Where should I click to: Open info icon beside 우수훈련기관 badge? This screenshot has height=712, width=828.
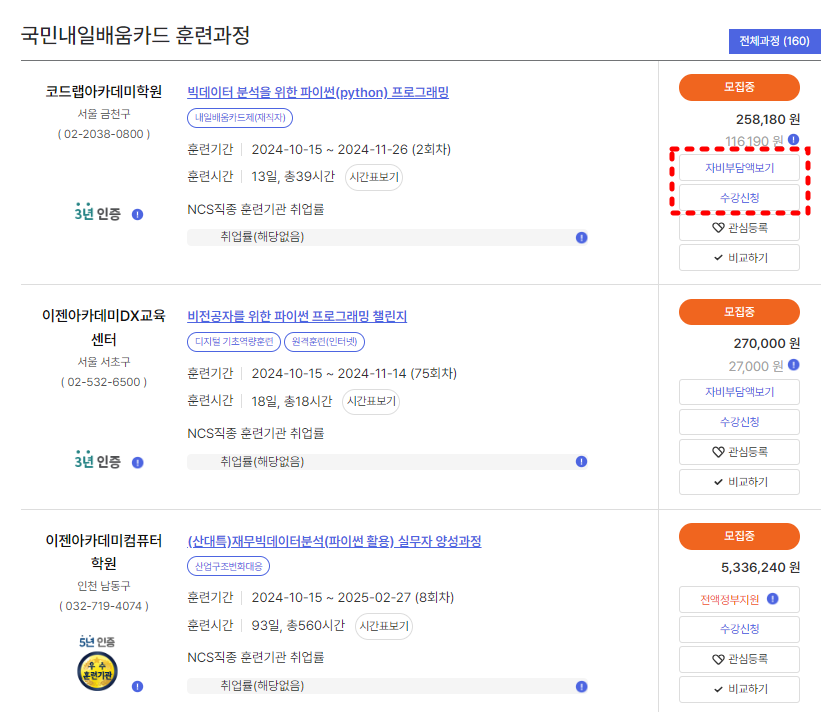pyautogui.click(x=137, y=687)
